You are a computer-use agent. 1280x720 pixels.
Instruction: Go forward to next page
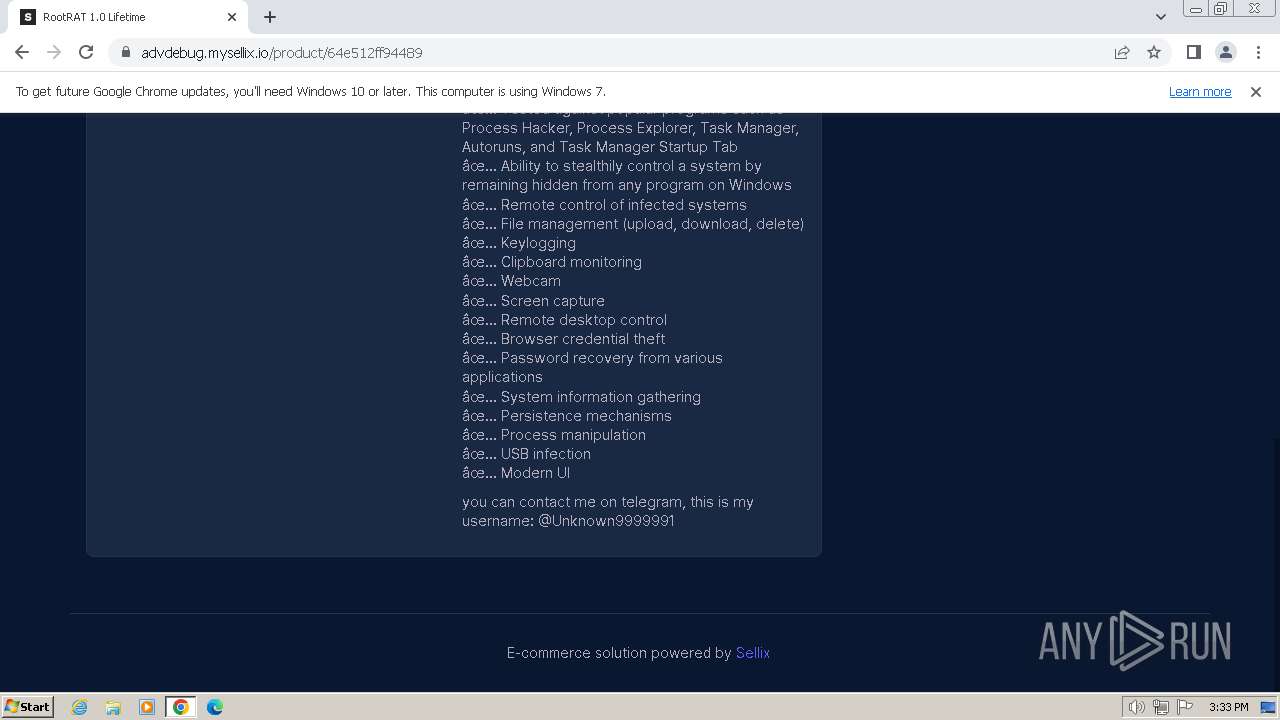[x=54, y=52]
